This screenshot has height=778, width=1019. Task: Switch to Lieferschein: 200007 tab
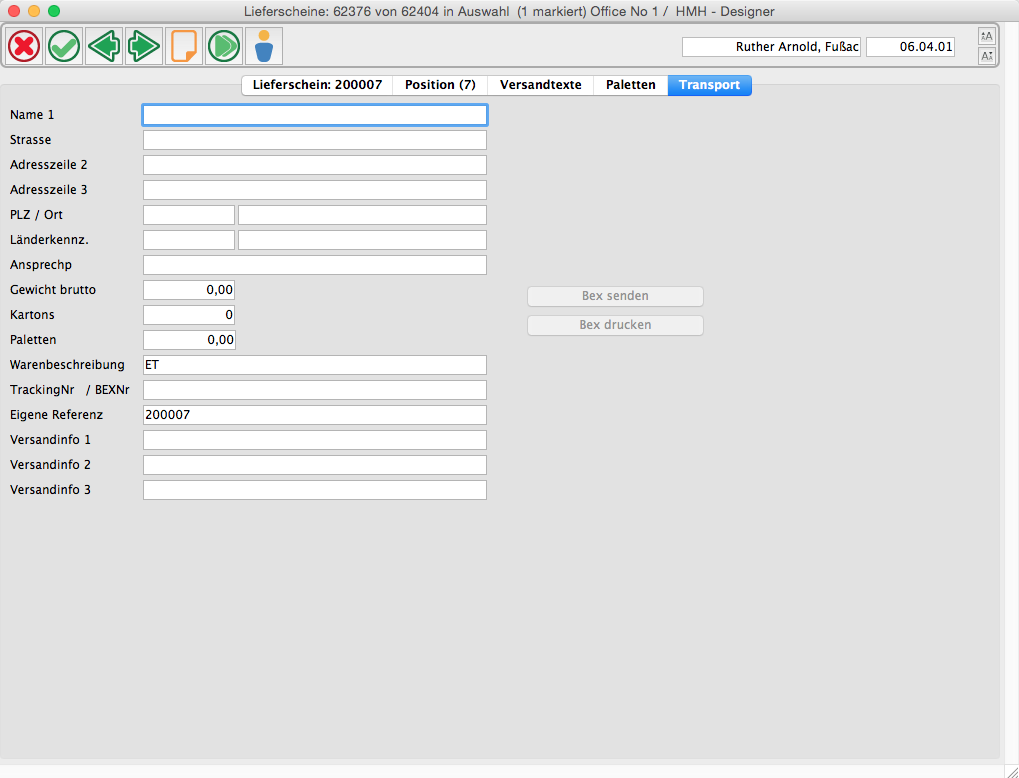pos(317,85)
